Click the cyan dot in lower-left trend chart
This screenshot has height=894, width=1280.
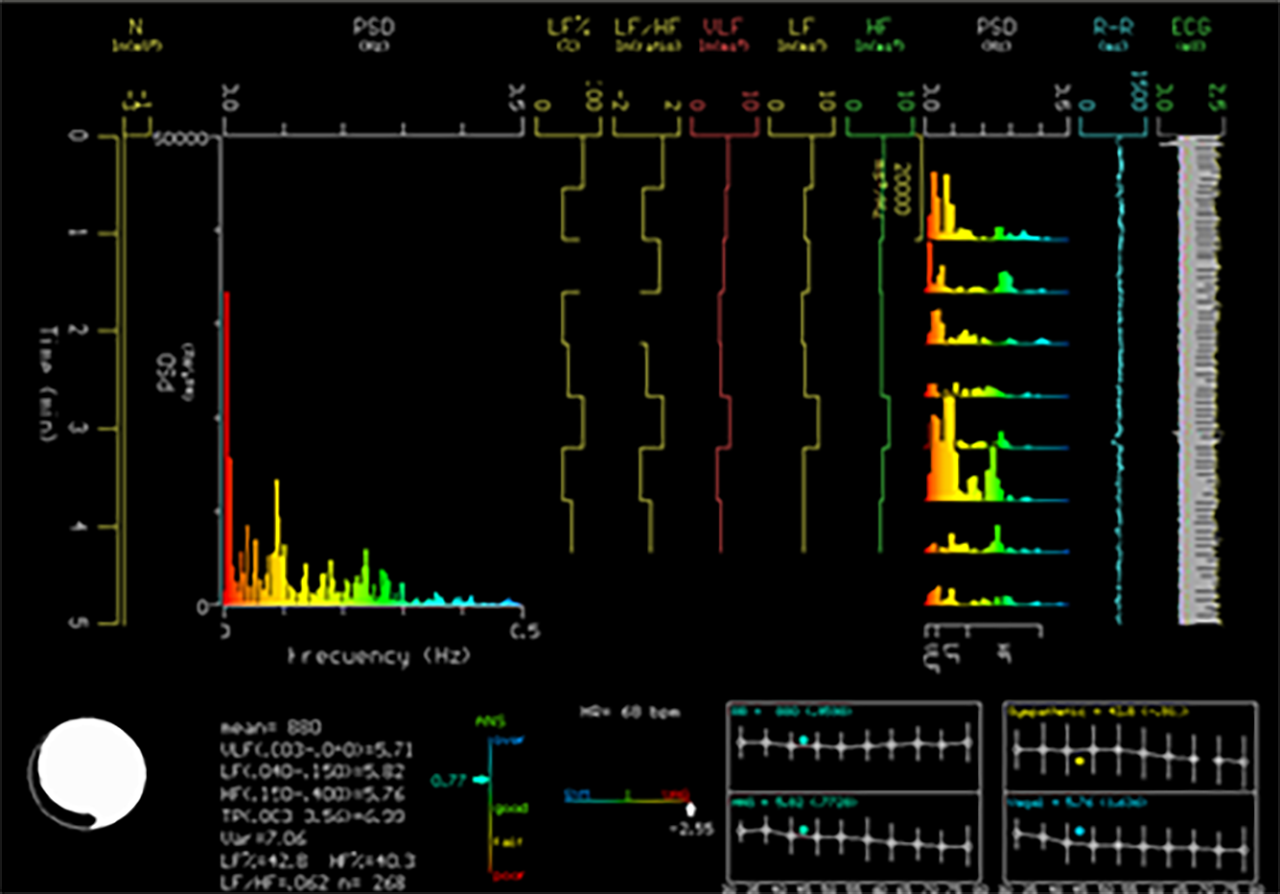pos(804,829)
